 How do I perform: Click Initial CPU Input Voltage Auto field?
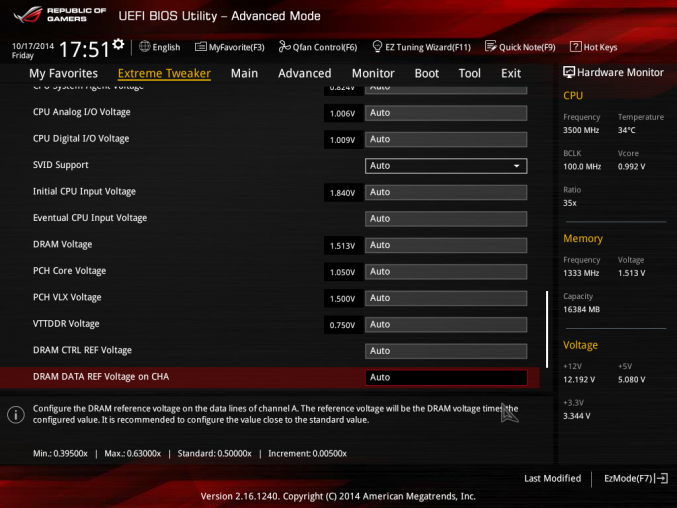click(x=446, y=192)
